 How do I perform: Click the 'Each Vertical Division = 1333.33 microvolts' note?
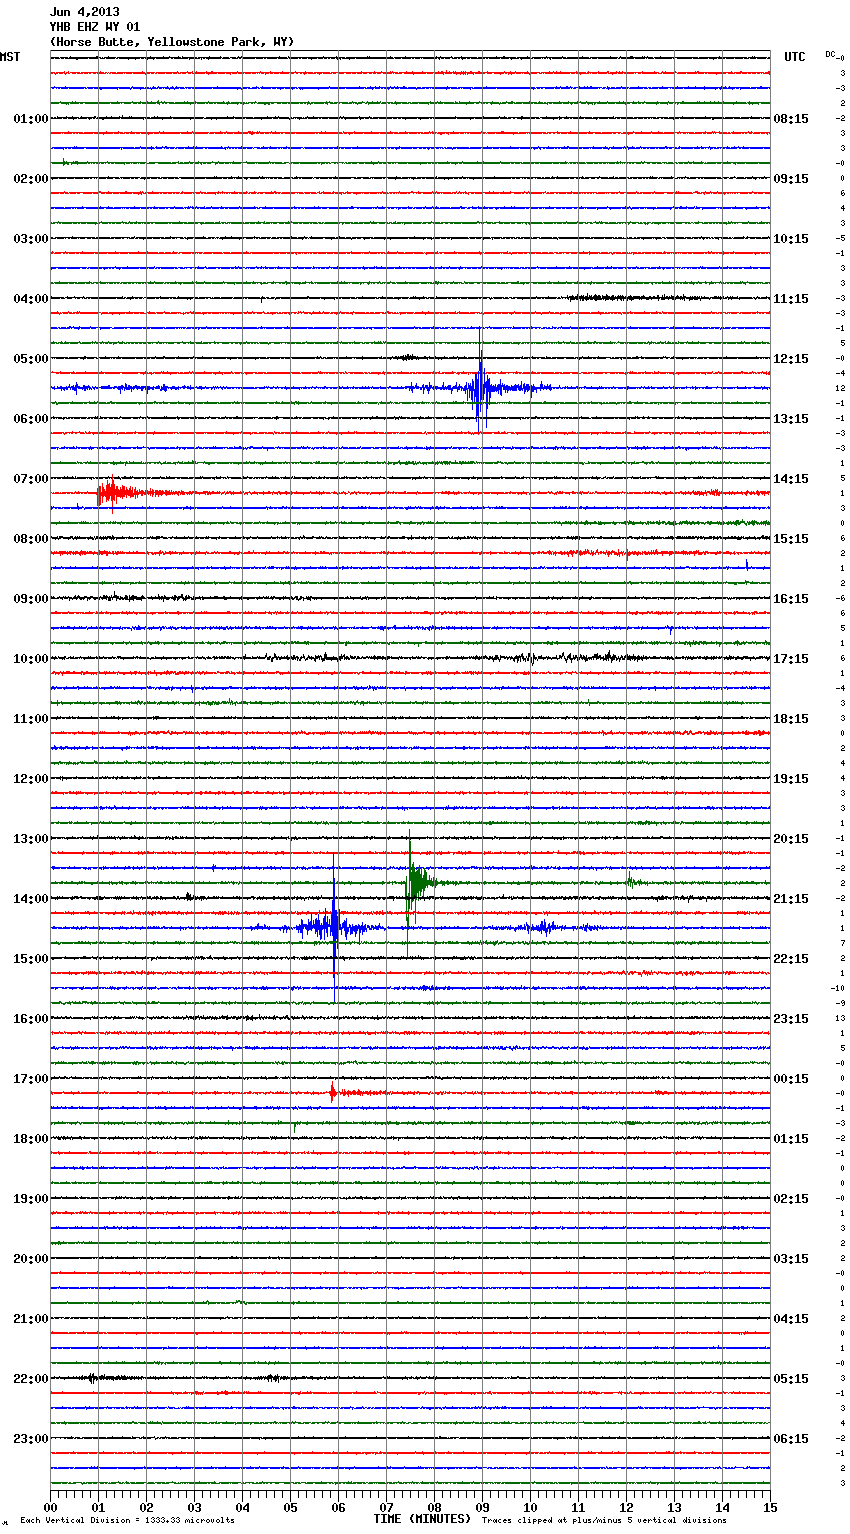coord(128,1520)
